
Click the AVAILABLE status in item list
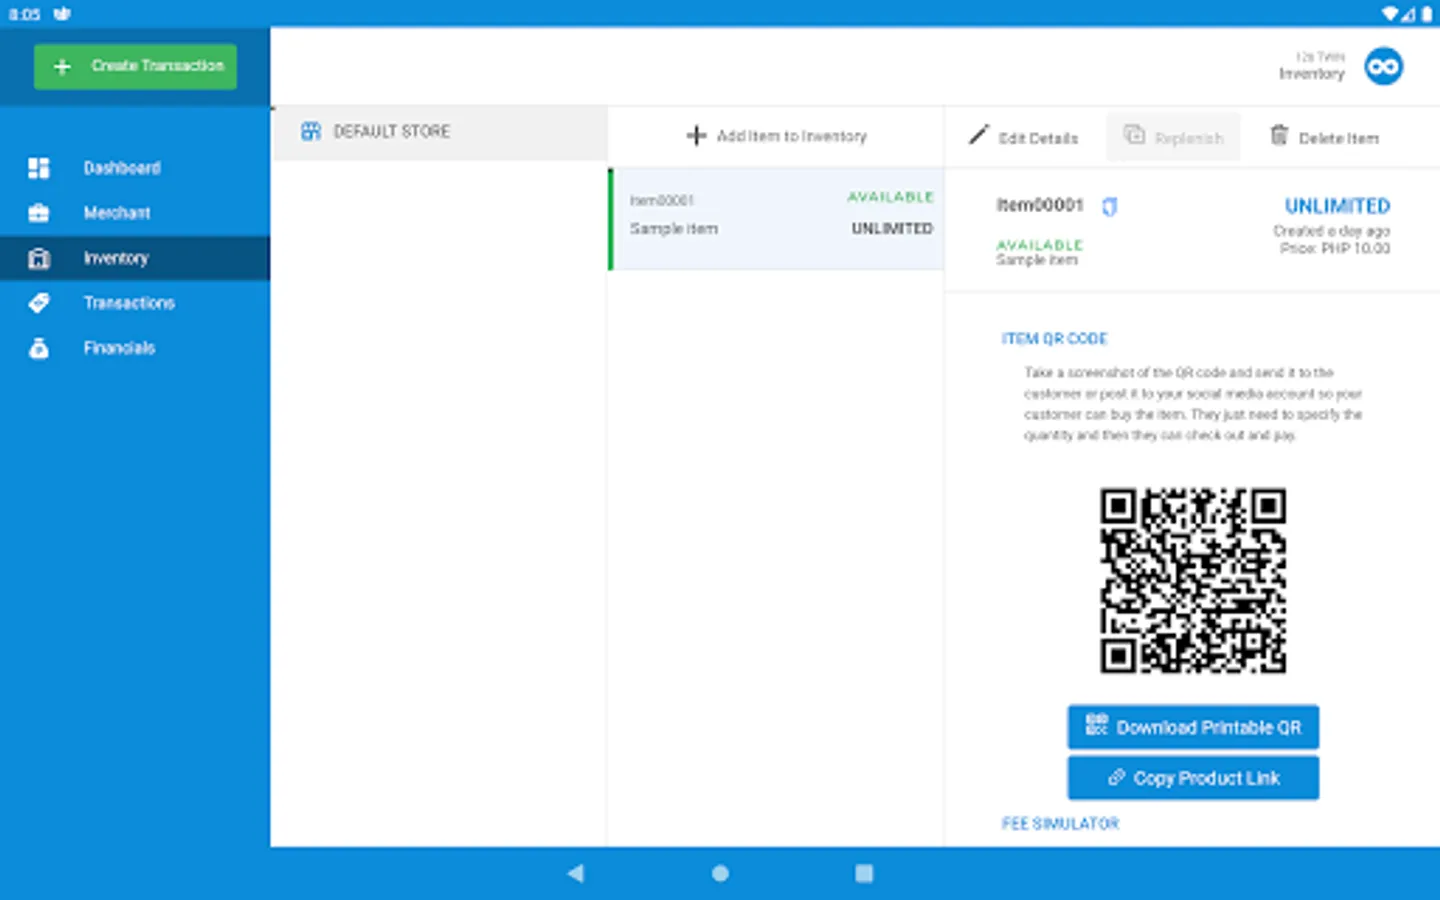pos(890,197)
